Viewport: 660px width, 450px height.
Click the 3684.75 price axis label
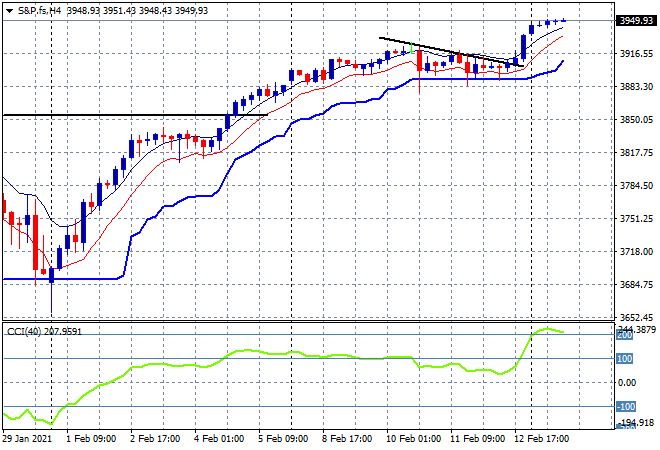632,285
